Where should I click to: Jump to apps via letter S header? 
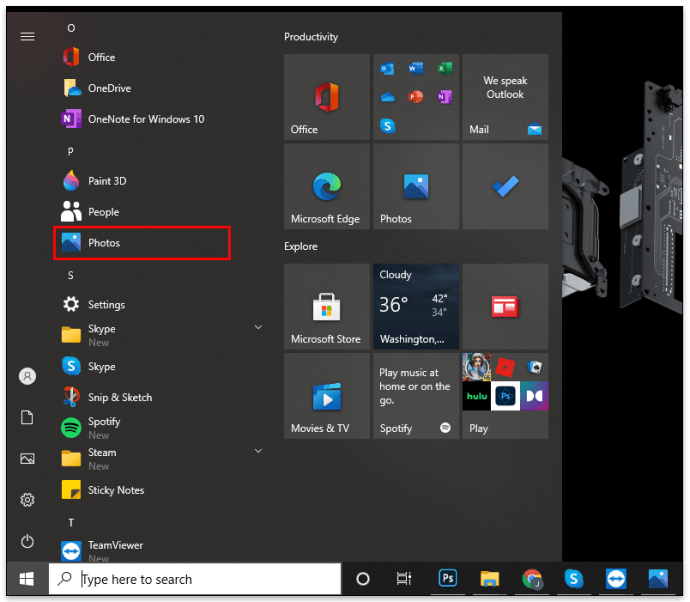point(70,275)
